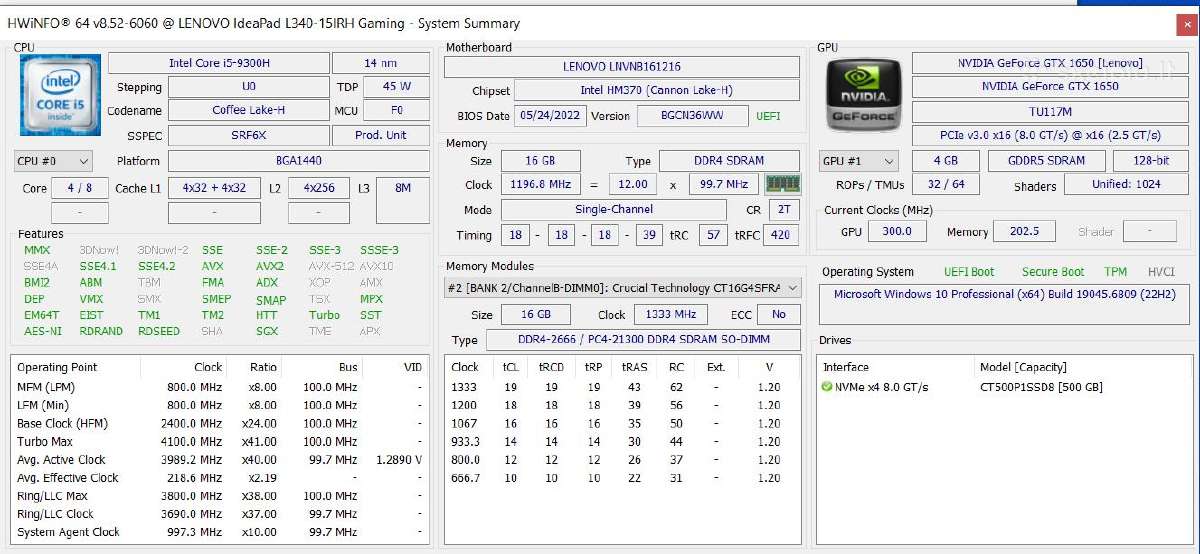Click the Chipset field Intel HM370
1200x554 pixels.
(657, 90)
